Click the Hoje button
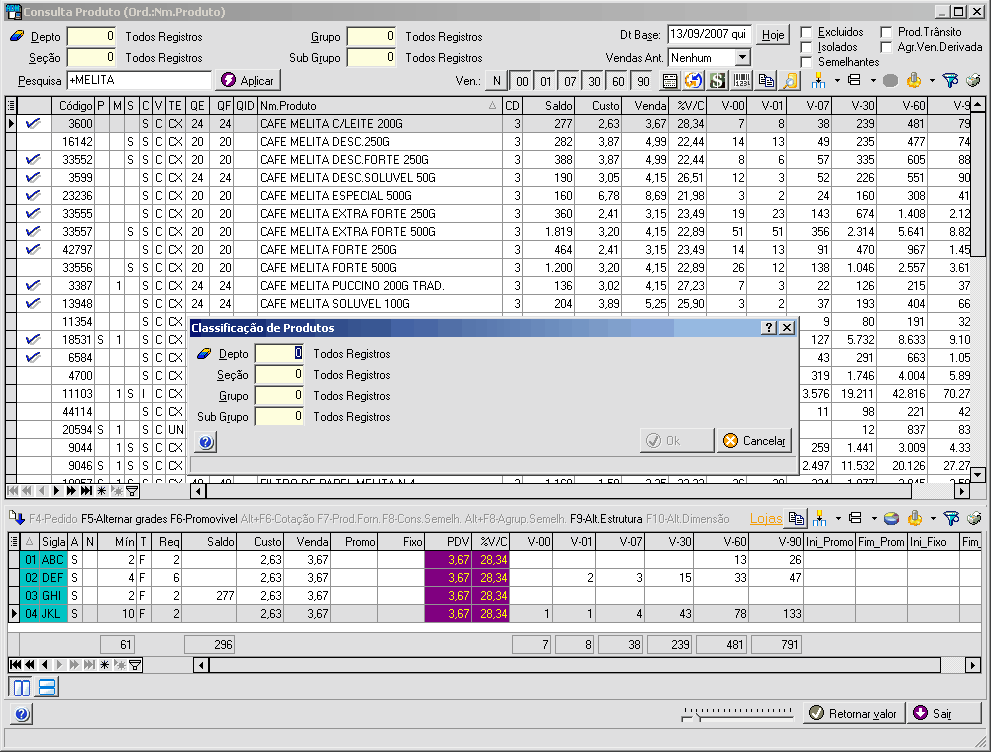Image resolution: width=991 pixels, height=752 pixels. (773, 35)
